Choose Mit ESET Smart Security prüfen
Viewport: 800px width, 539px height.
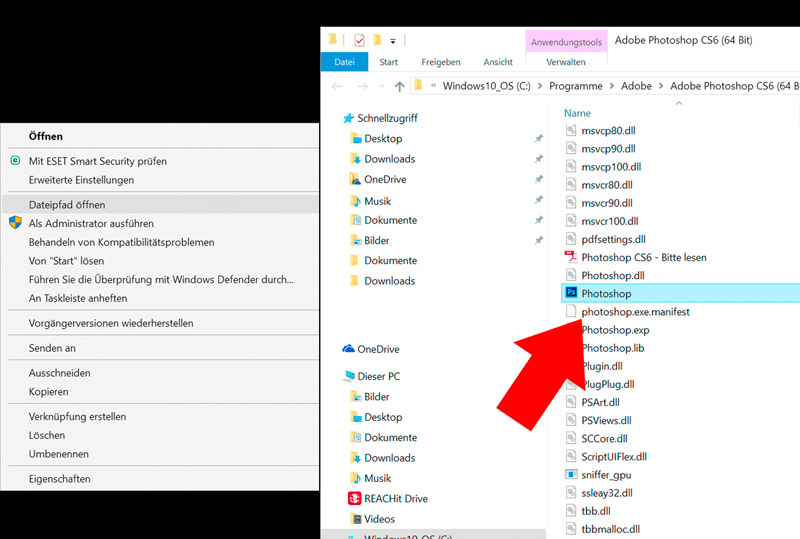(162, 161)
